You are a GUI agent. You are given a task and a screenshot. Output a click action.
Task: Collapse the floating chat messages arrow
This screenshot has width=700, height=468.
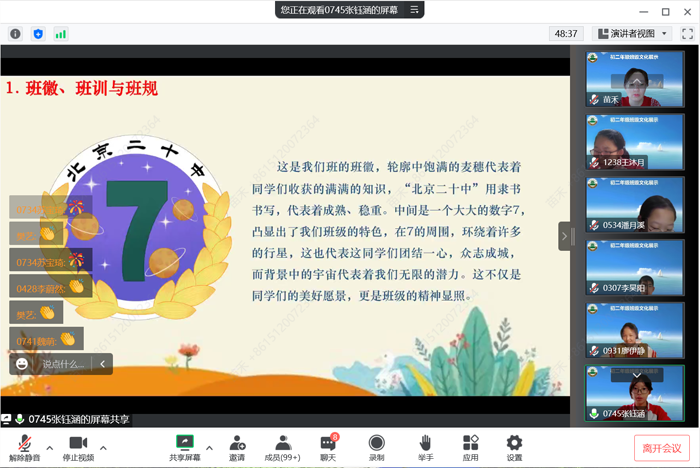pyautogui.click(x=102, y=364)
